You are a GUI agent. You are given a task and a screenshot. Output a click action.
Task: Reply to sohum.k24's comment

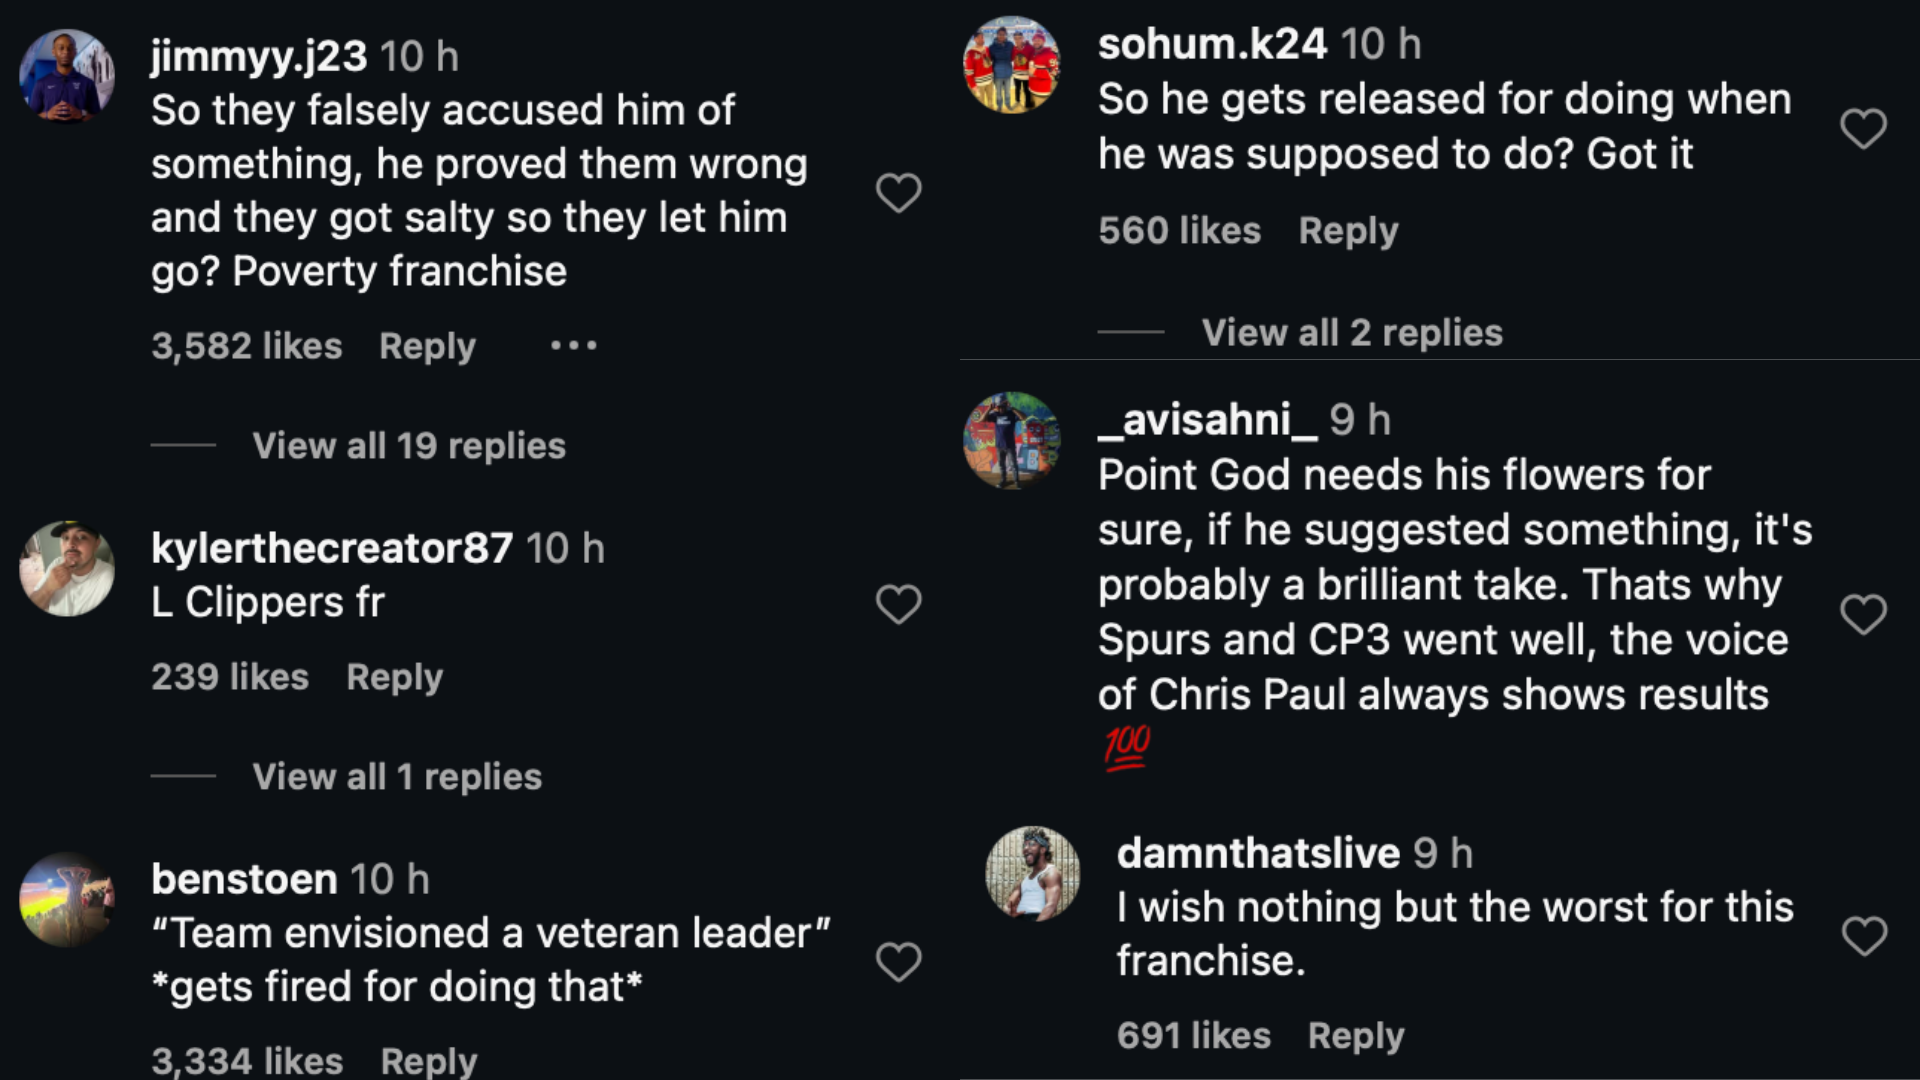tap(1347, 231)
